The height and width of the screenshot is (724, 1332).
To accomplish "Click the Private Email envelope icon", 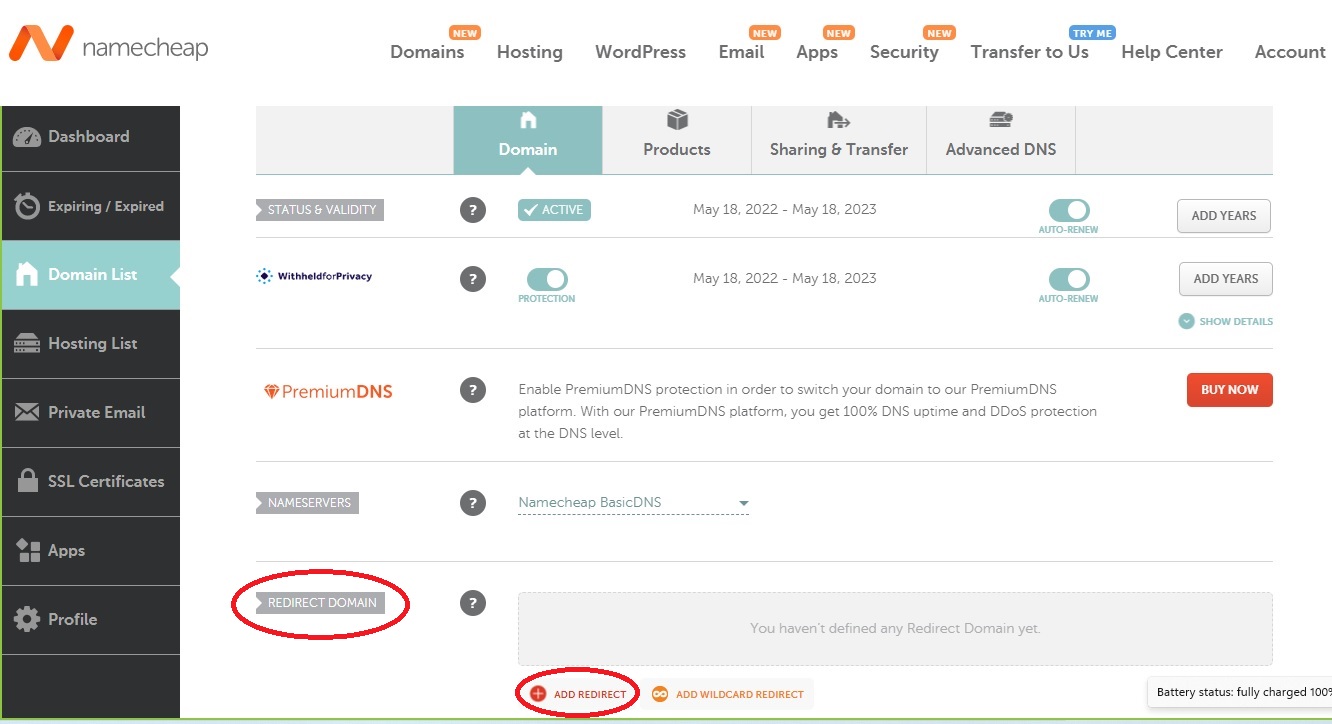I will [x=27, y=412].
